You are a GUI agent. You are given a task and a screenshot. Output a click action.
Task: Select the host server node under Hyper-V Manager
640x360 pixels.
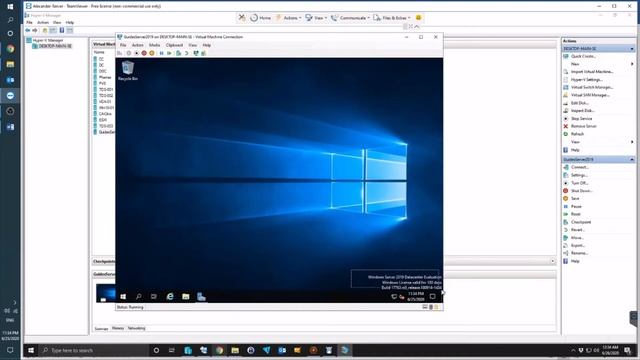point(55,46)
